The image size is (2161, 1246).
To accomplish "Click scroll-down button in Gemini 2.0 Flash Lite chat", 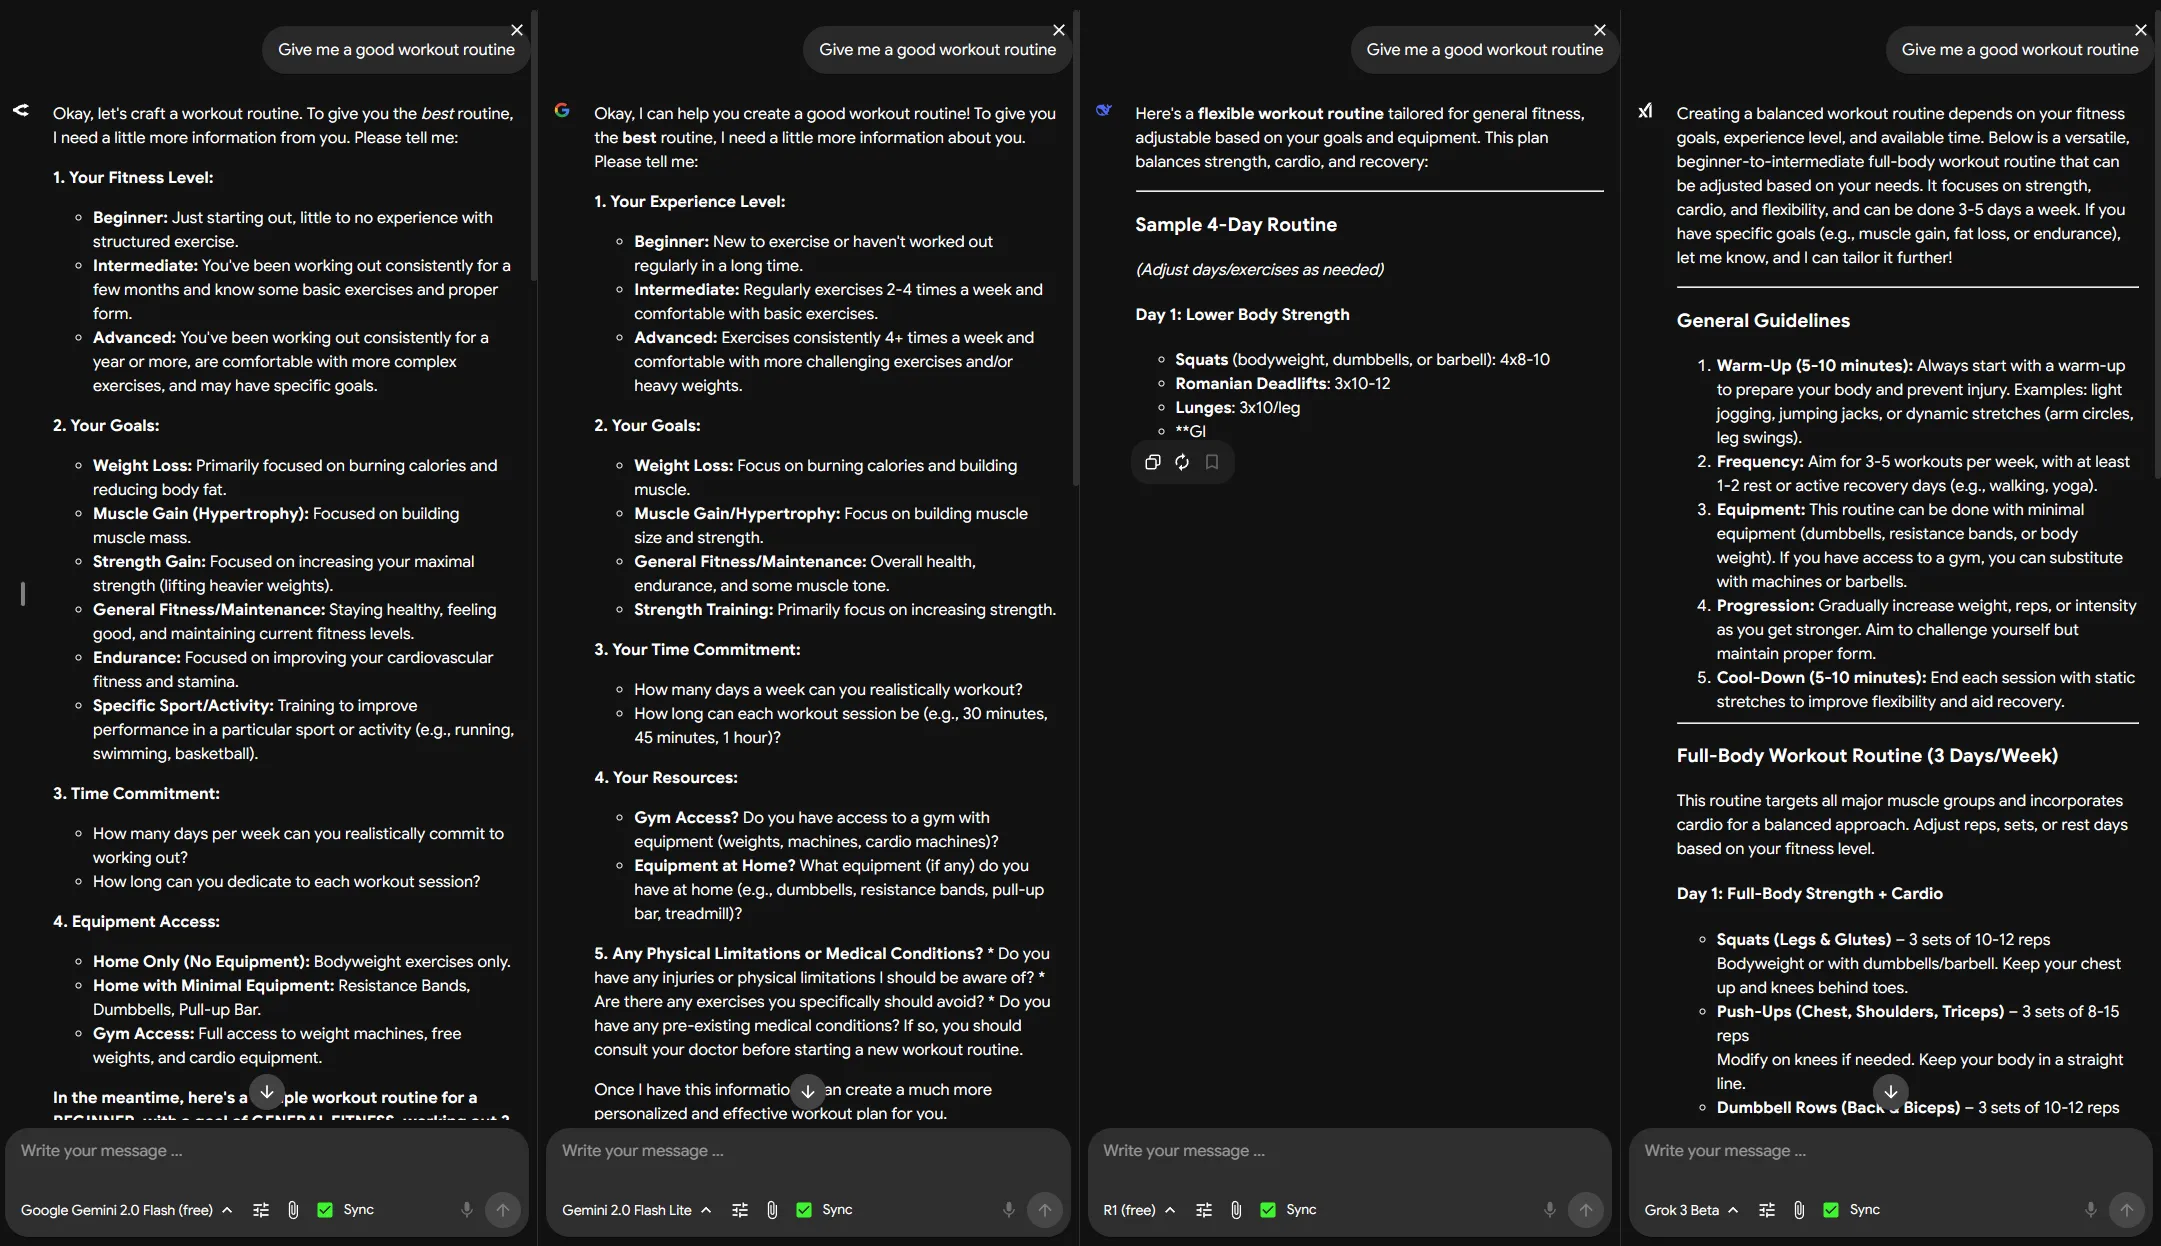I will [808, 1091].
